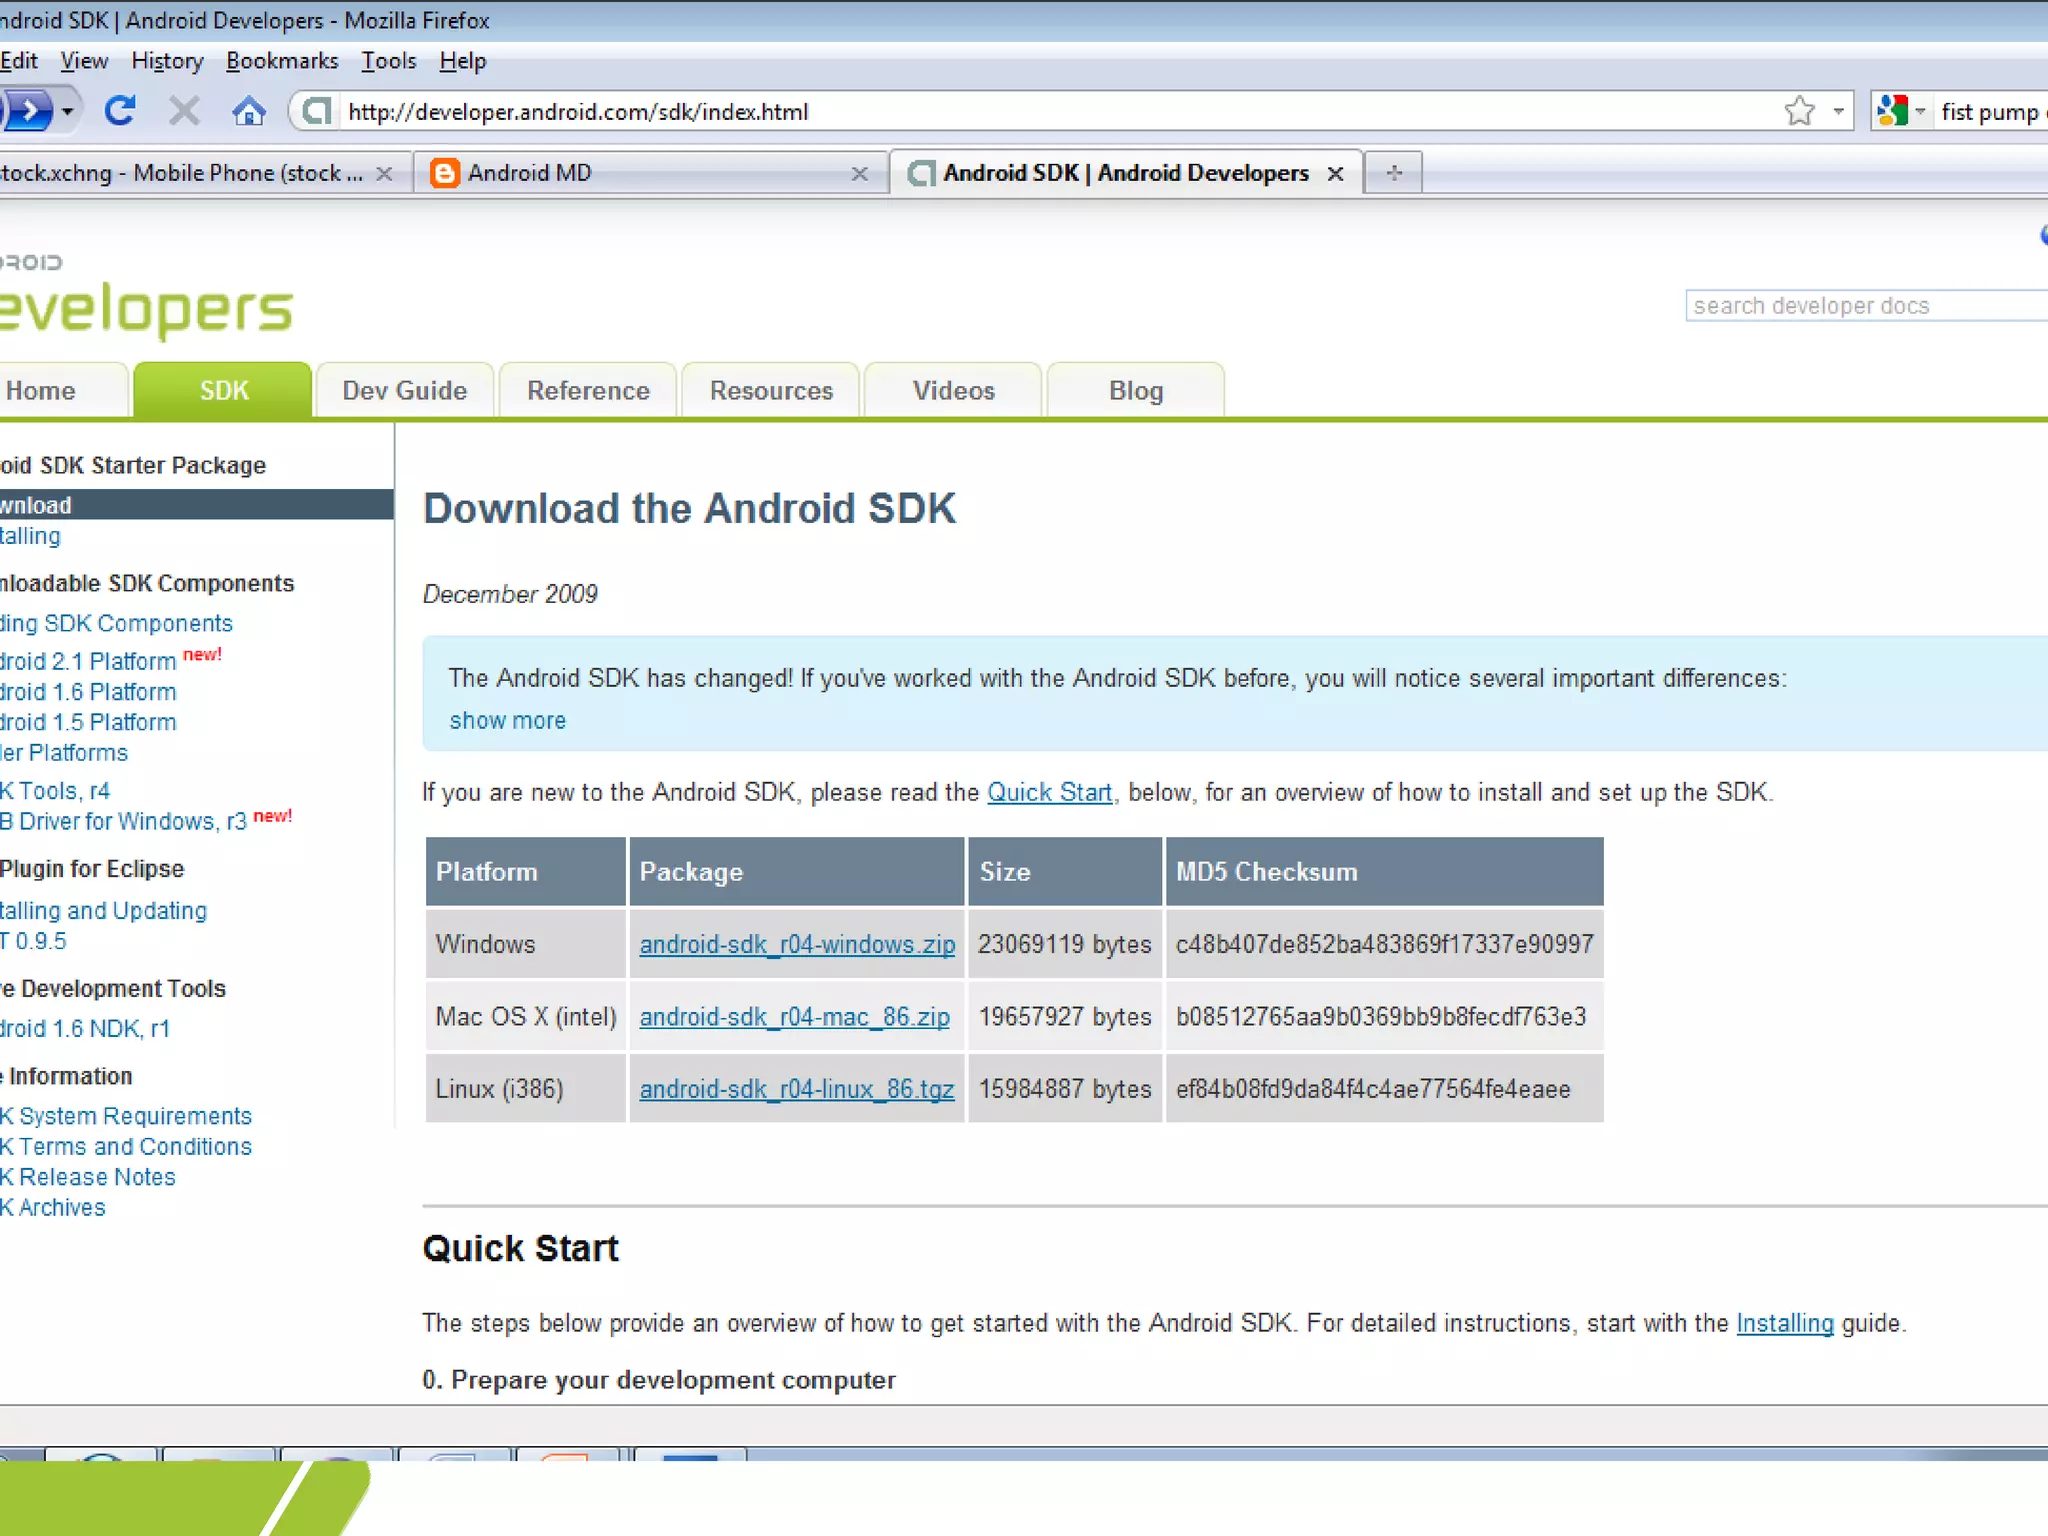Viewport: 2048px width, 1536px height.
Task: Open a new tab with plus button
Action: [x=1394, y=173]
